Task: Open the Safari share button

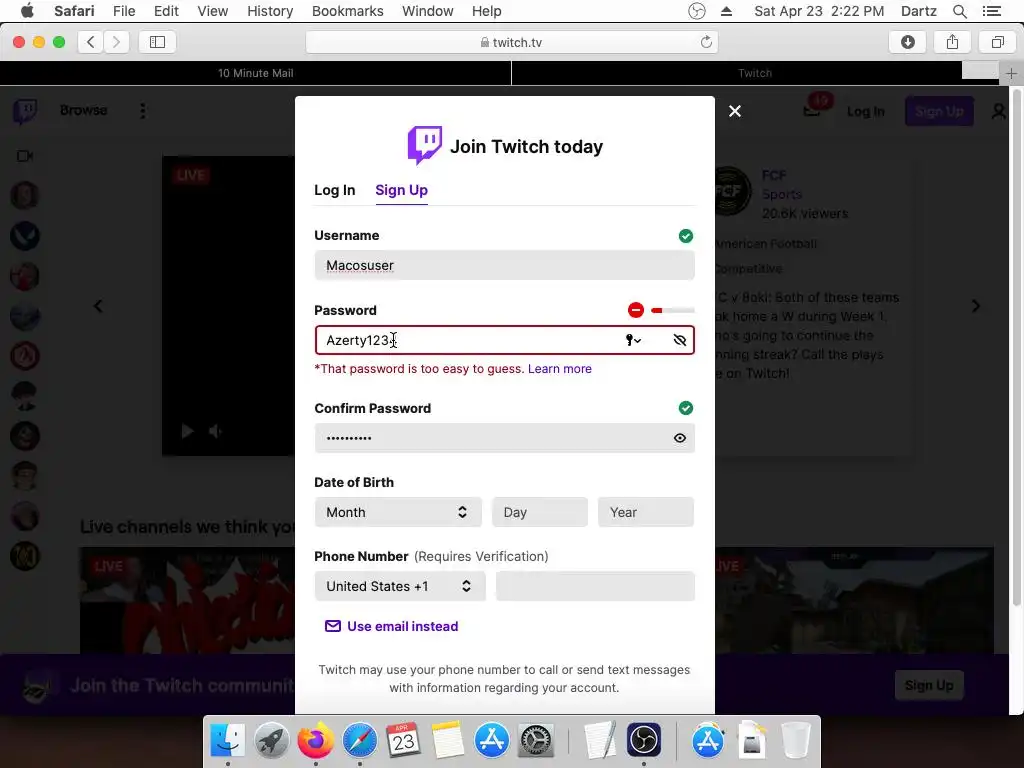Action: point(952,42)
